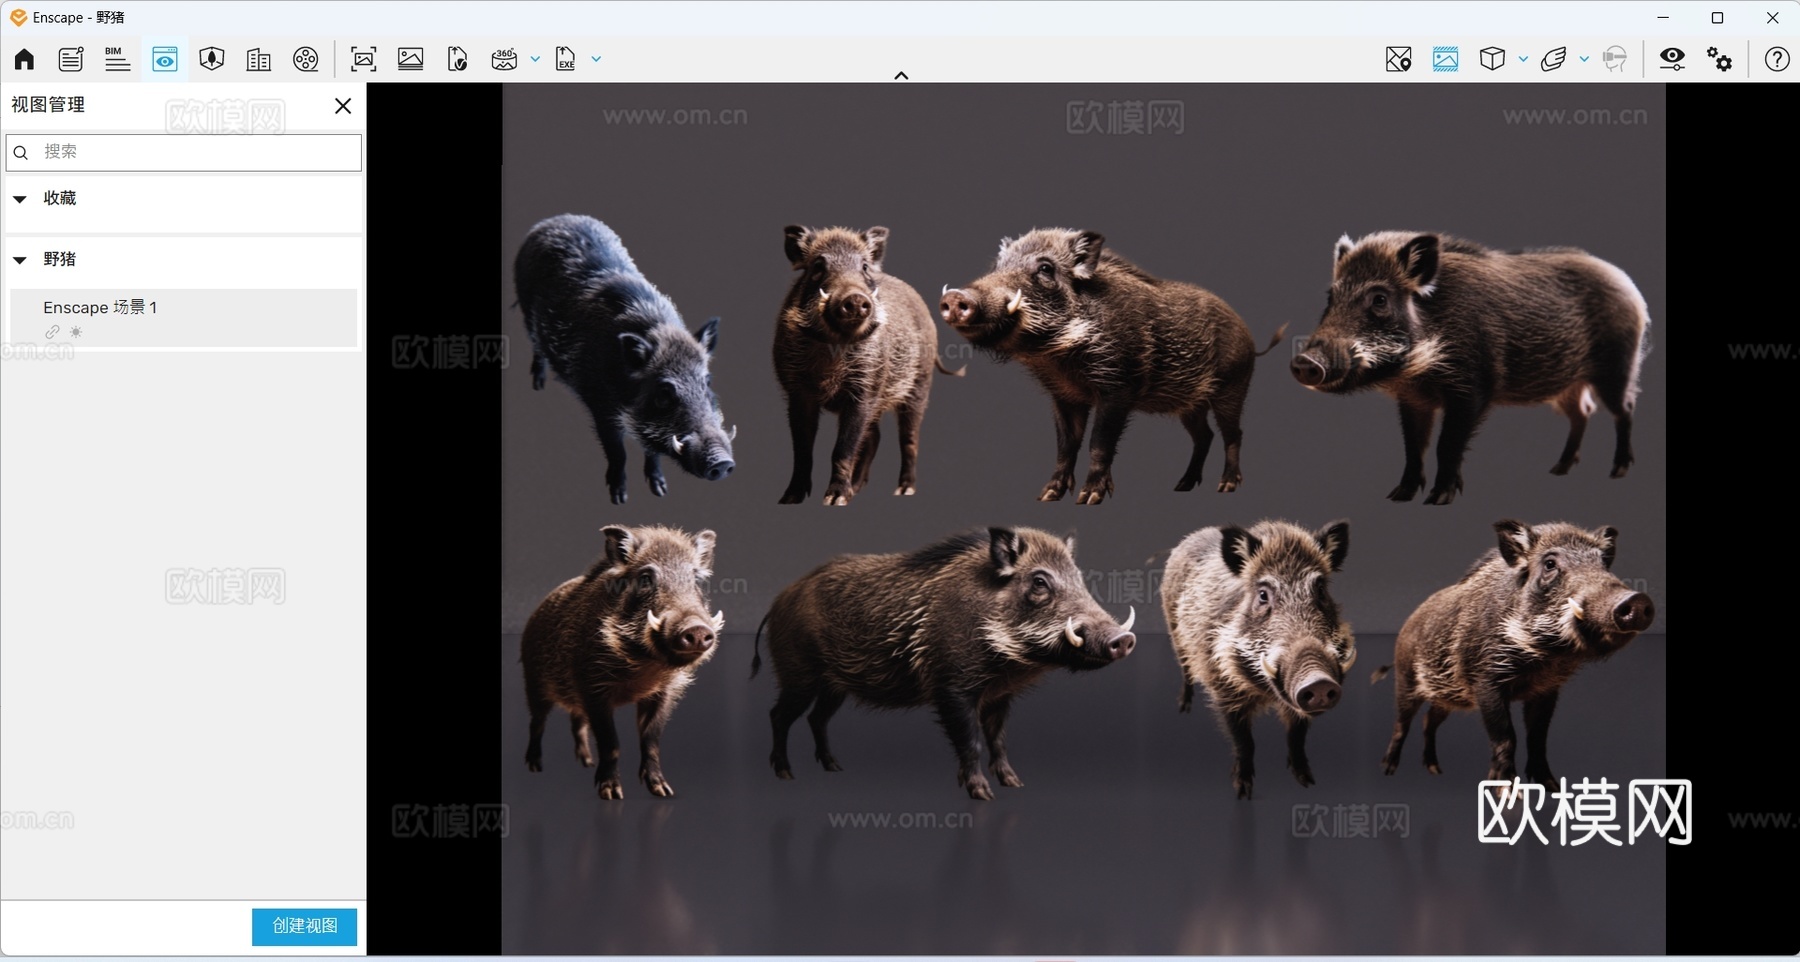Click the 创建视图 button
This screenshot has width=1800, height=962.
pos(304,926)
